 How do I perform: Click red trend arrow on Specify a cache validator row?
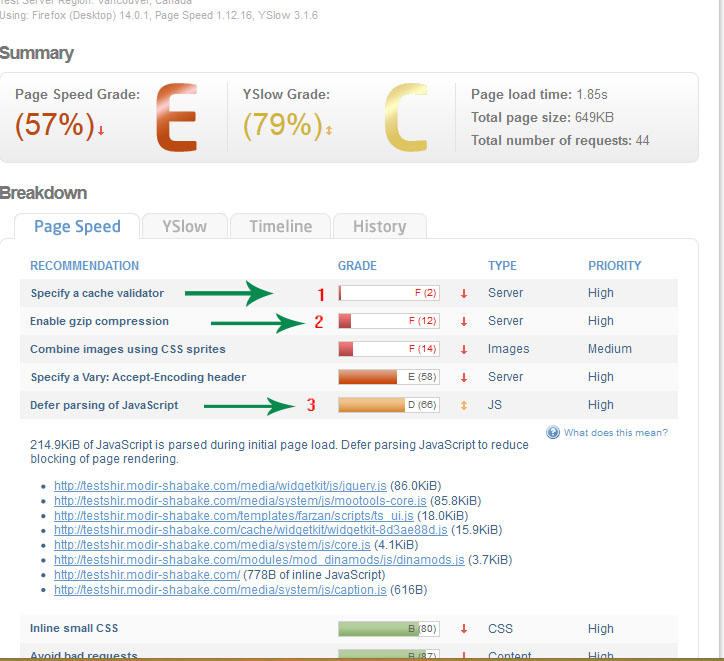pyautogui.click(x=464, y=294)
